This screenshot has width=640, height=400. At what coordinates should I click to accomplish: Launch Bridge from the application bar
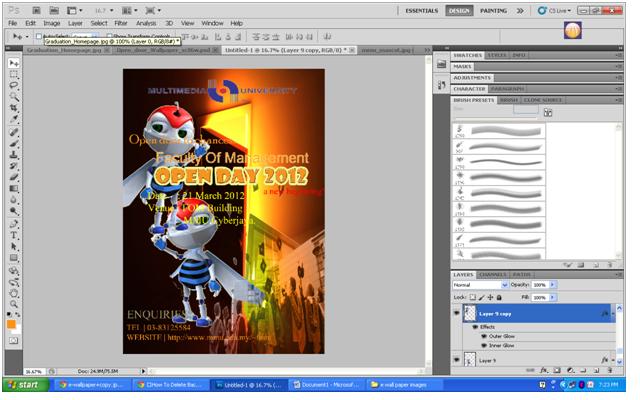coord(36,10)
